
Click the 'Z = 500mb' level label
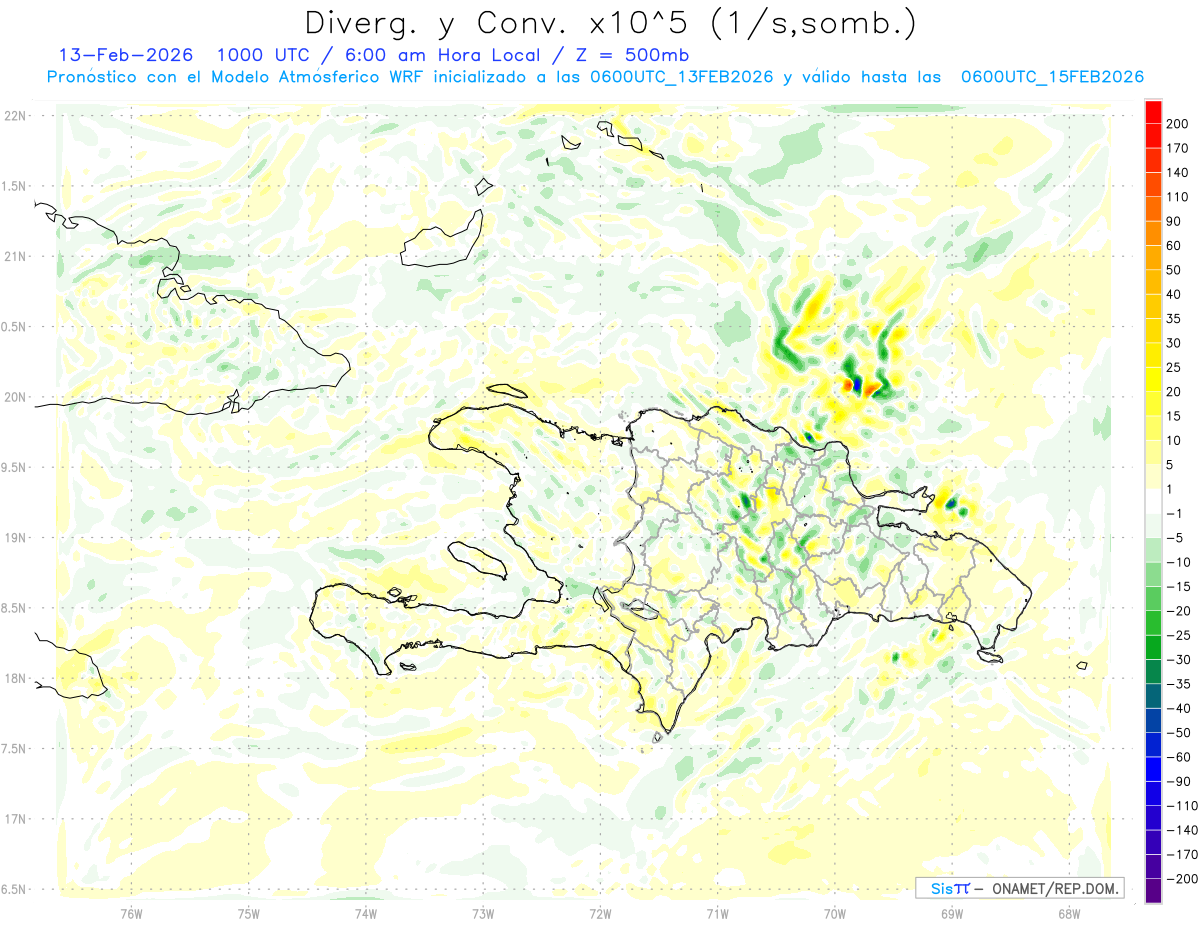click(630, 55)
